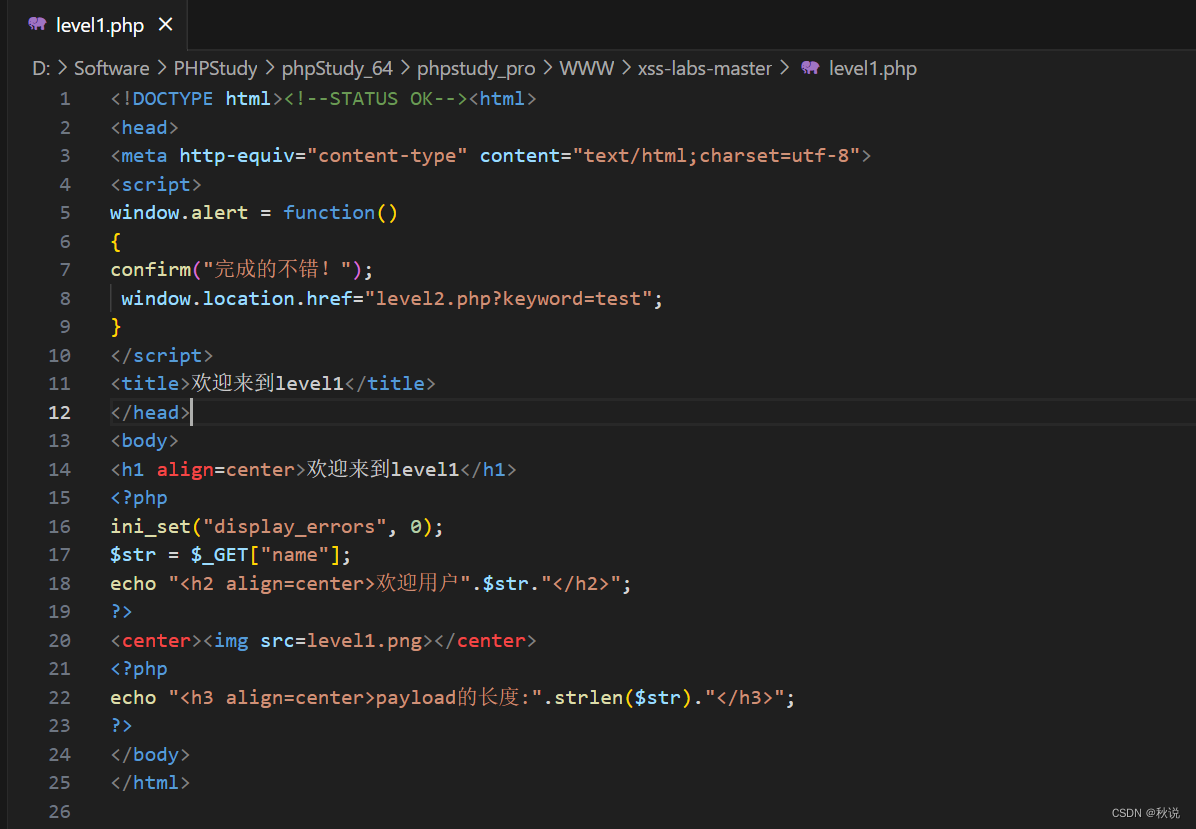Click the PHP elephant icon on the tab
Image resolution: width=1196 pixels, height=829 pixels.
pyautogui.click(x=37, y=24)
